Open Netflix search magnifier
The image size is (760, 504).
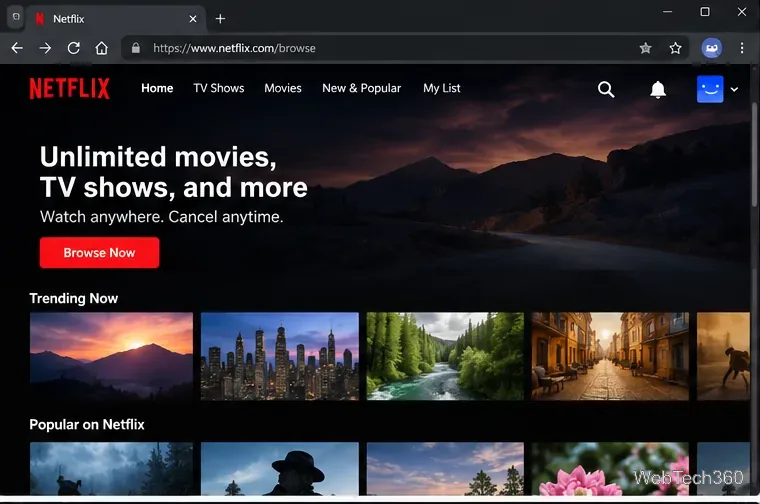606,89
